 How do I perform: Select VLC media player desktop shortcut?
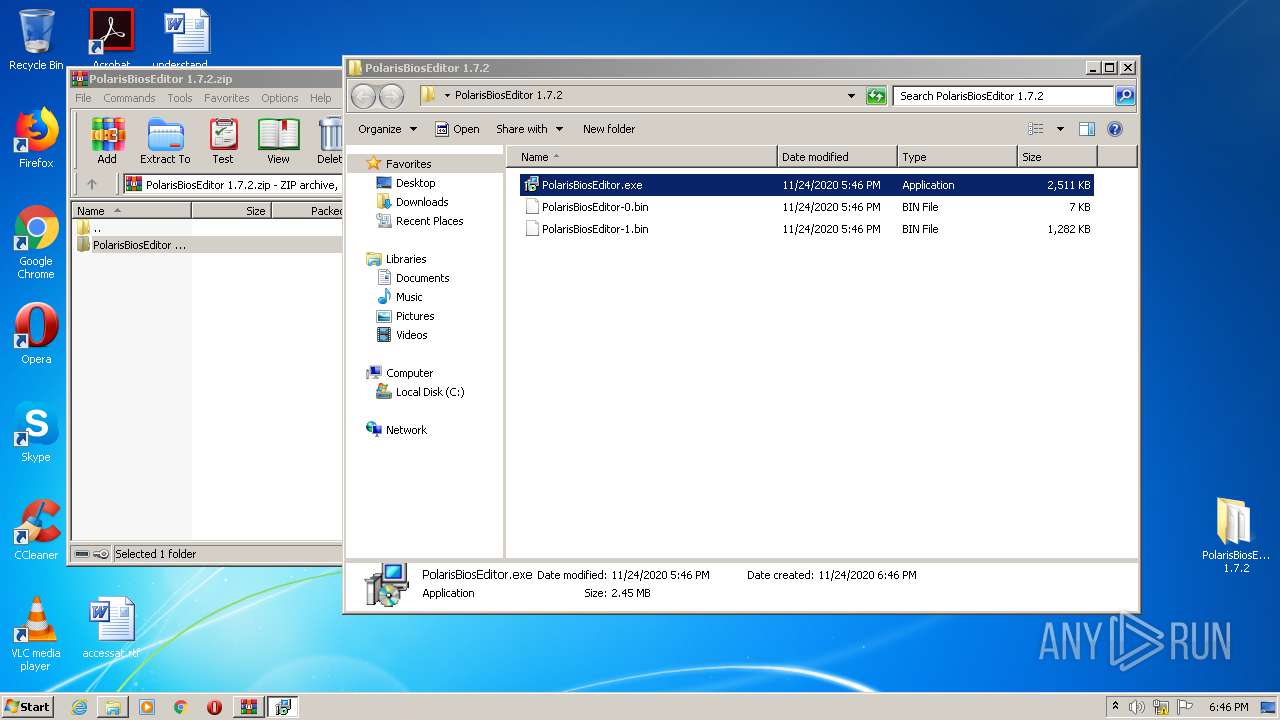click(36, 634)
